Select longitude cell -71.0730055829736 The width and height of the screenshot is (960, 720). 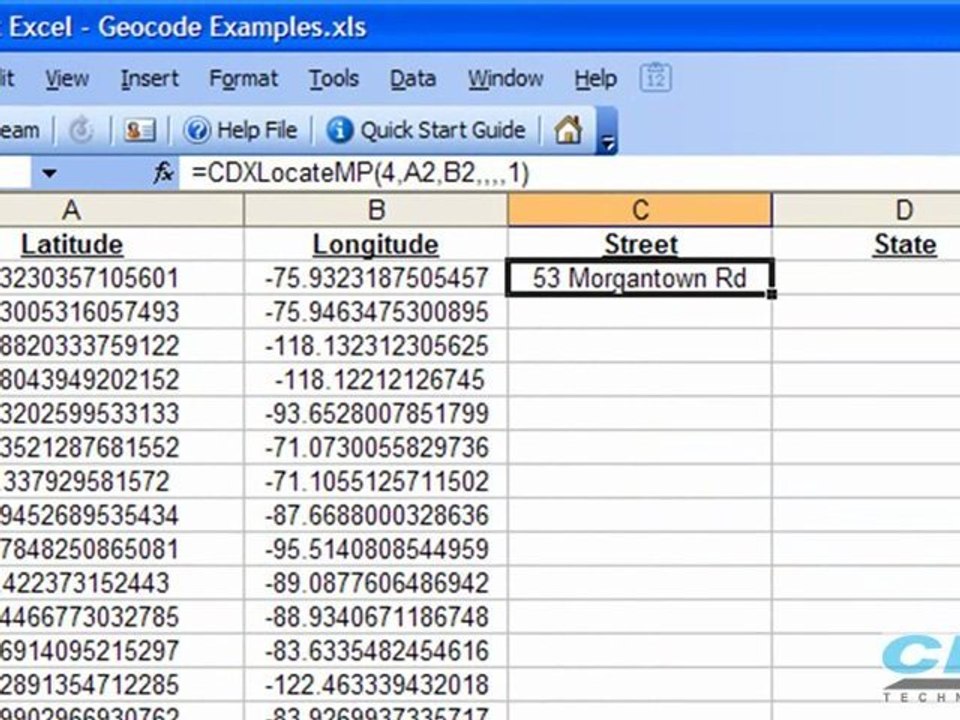tap(376, 447)
